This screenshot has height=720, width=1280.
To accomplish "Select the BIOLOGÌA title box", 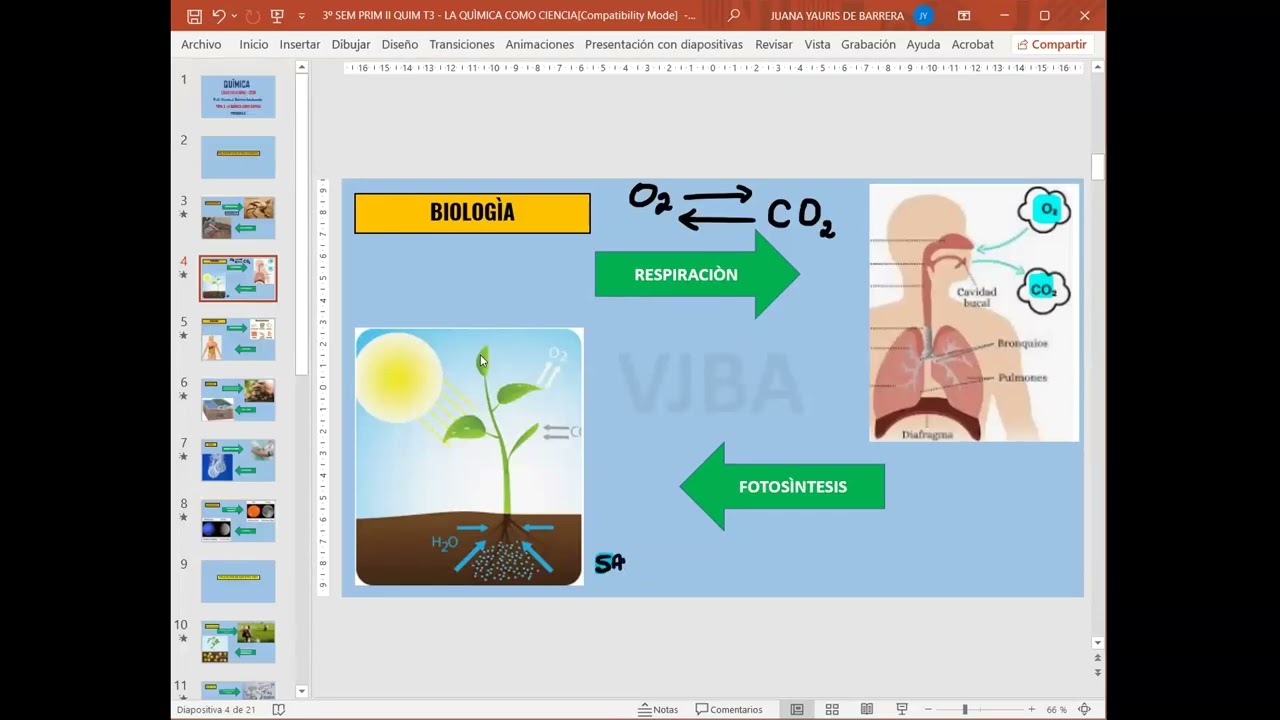I will click(472, 213).
